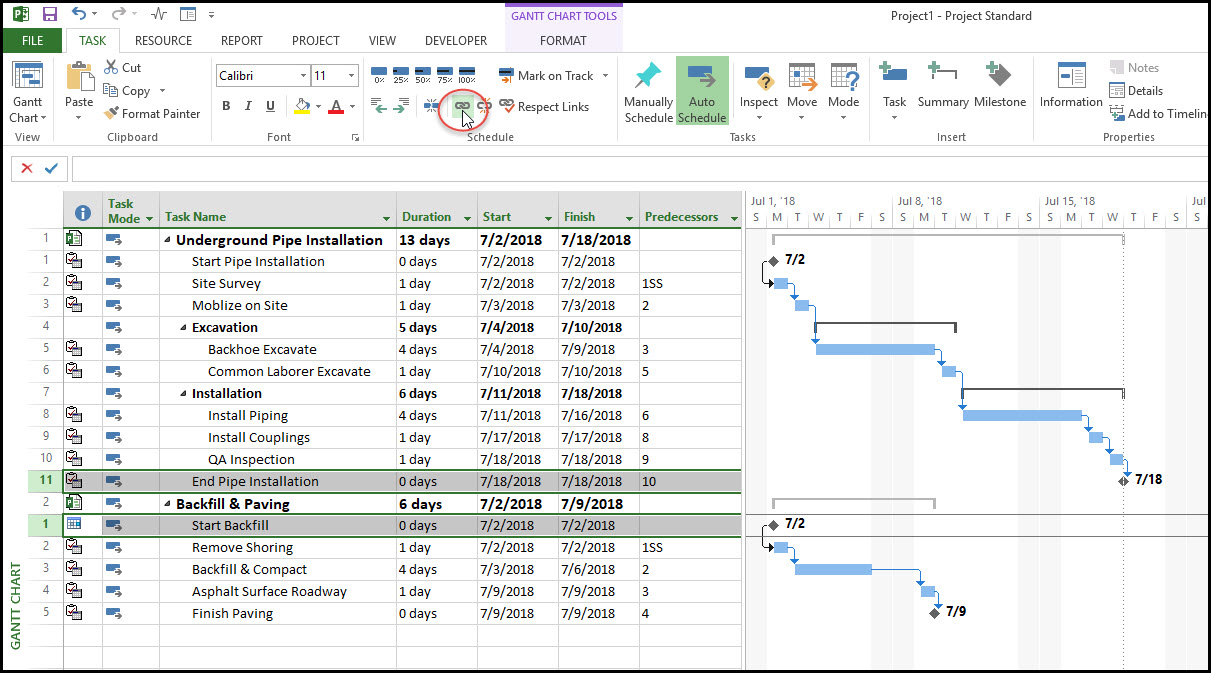
Task: Switch to the FORMAT tab
Action: [x=564, y=41]
